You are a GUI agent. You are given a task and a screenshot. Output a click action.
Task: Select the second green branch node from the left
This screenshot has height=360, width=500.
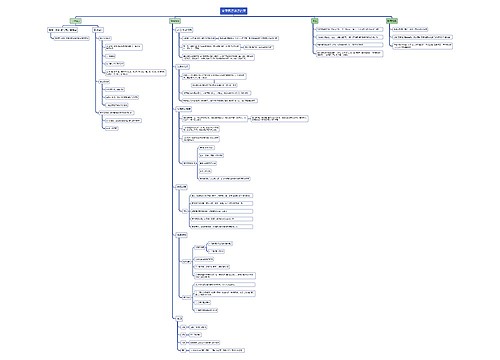pyautogui.click(x=175, y=21)
